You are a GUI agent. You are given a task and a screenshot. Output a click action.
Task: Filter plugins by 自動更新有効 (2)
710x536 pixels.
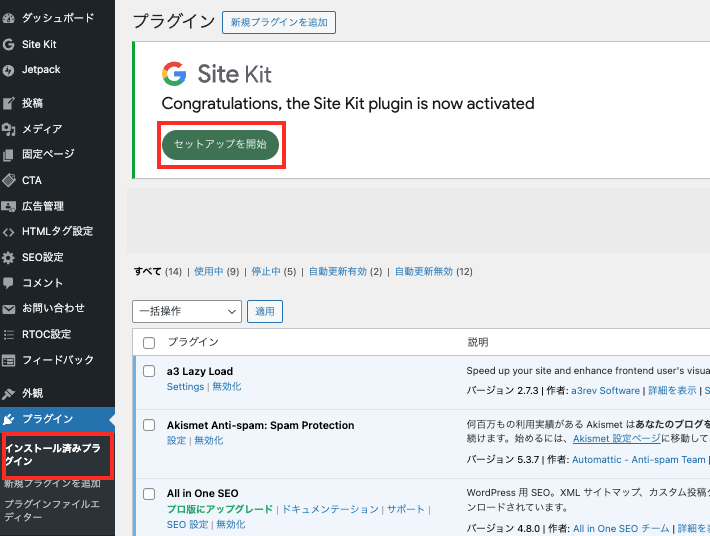(x=345, y=272)
